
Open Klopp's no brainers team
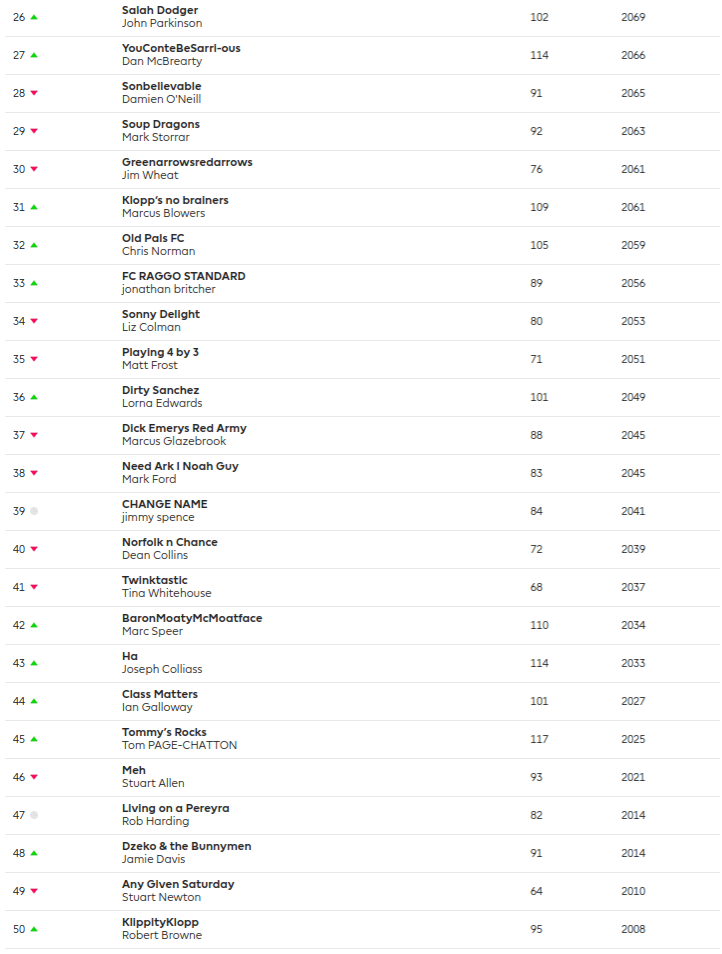point(175,200)
